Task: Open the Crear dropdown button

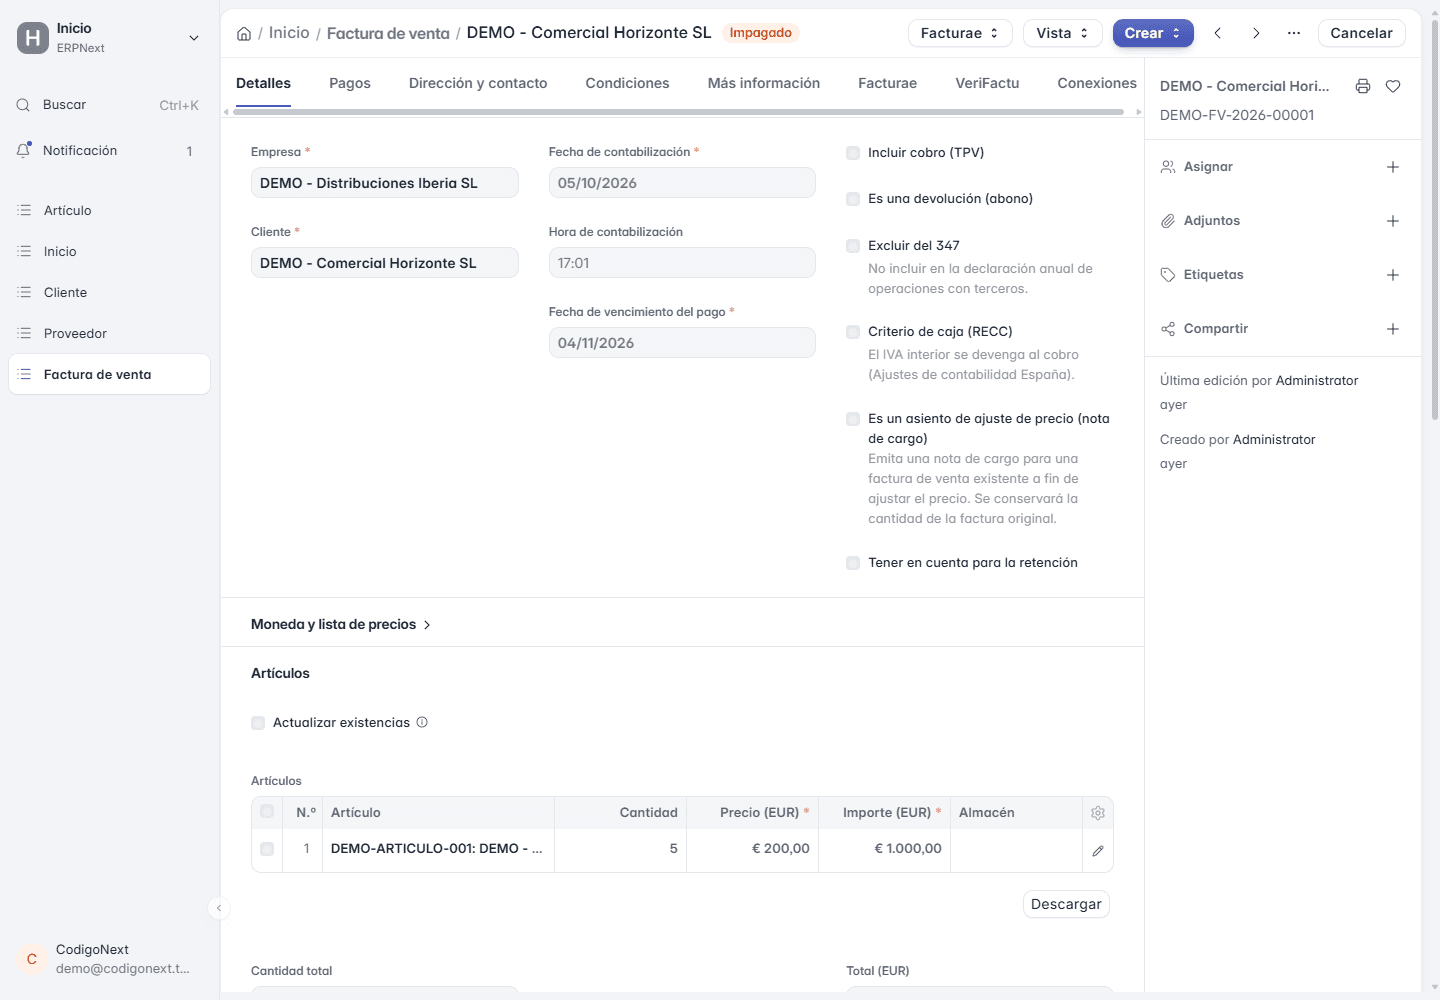Action: (1153, 33)
